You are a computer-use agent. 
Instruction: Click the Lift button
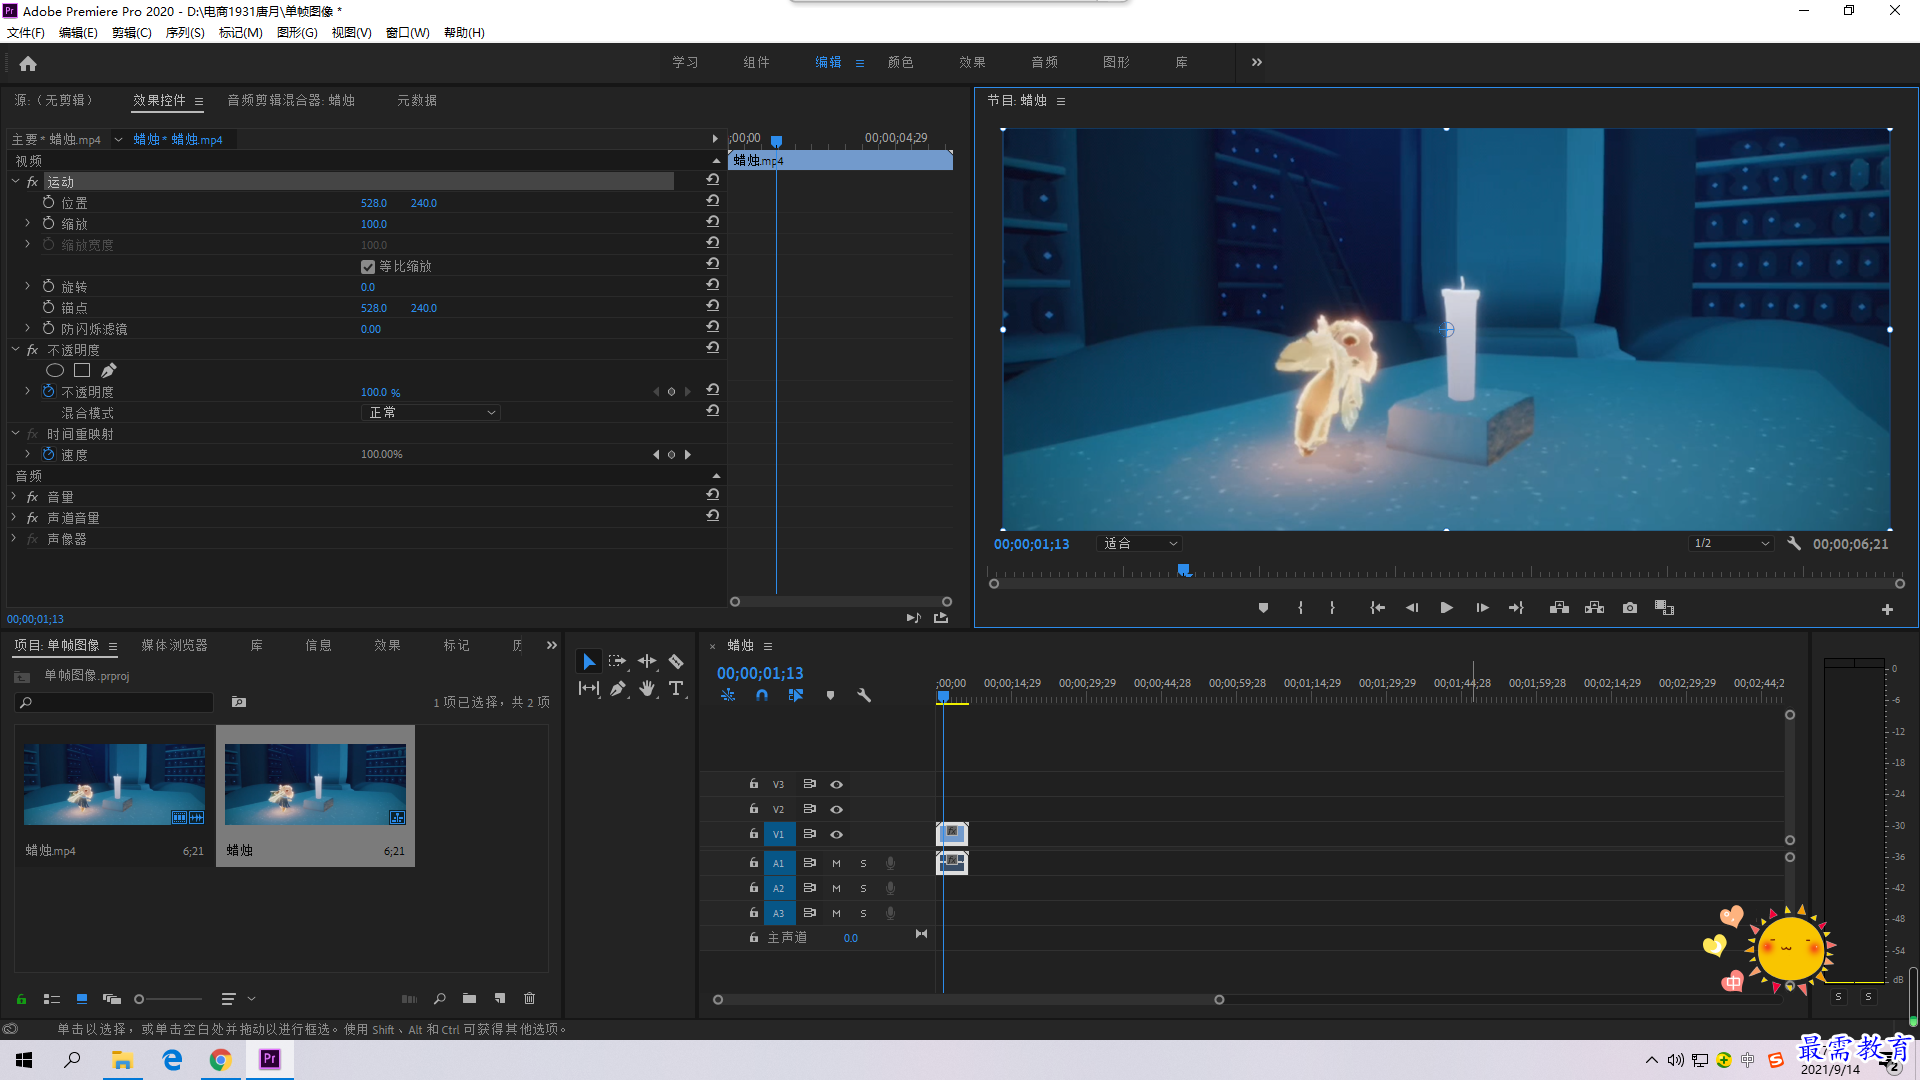(x=1559, y=608)
